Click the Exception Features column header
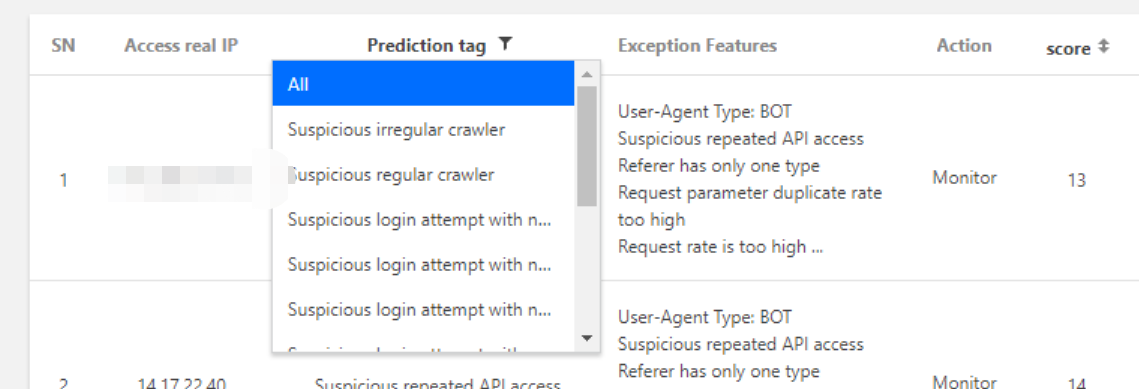1139x389 pixels. [x=697, y=46]
